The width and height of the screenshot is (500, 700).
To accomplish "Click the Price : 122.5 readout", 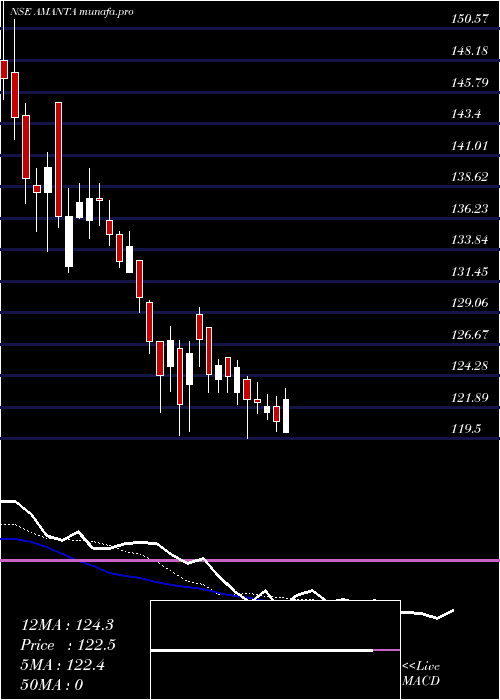I will pyautogui.click(x=68, y=645).
